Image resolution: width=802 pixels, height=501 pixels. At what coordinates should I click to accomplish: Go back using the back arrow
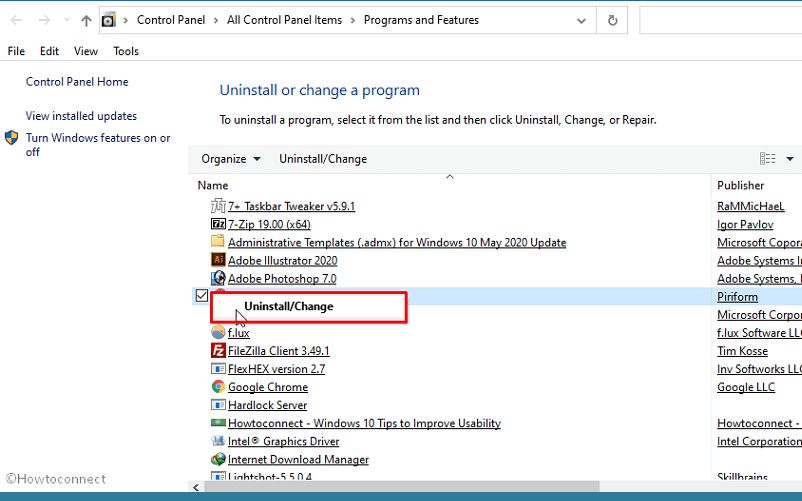point(16,20)
